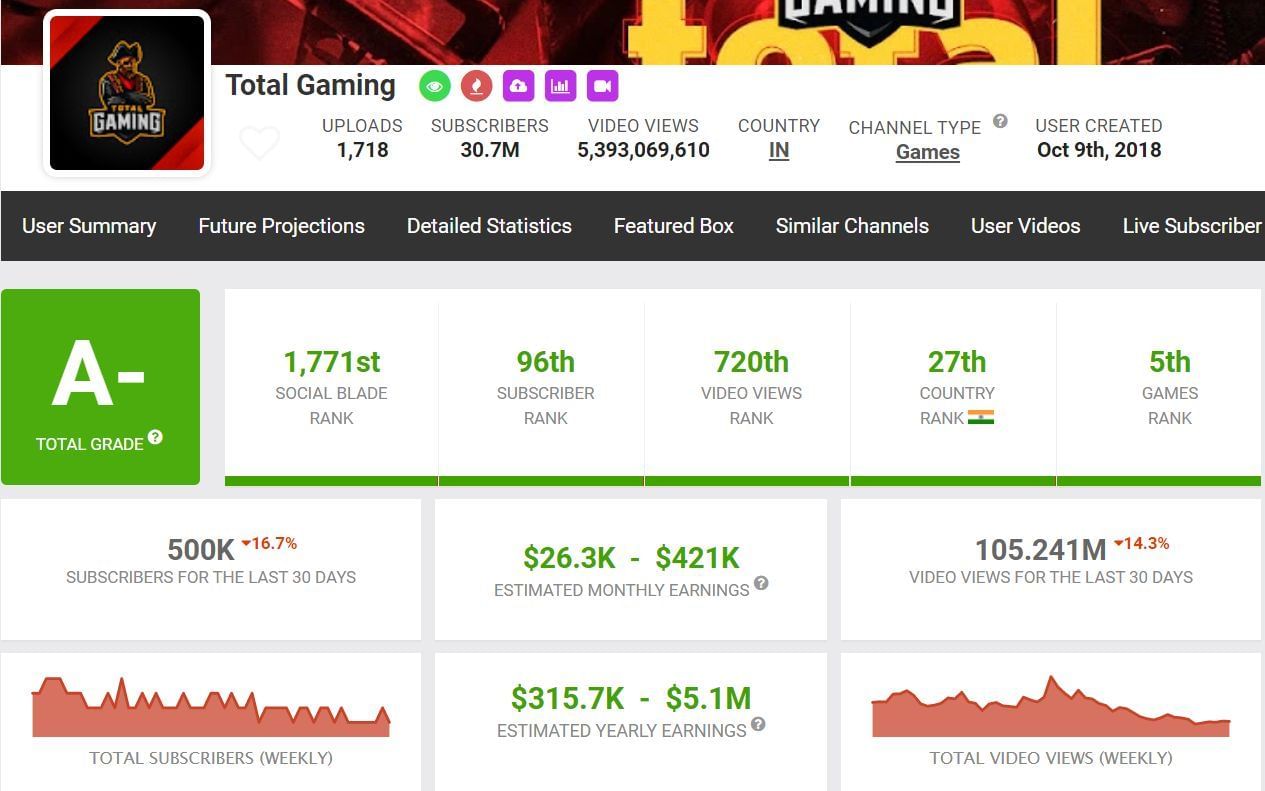Image resolution: width=1265 pixels, height=791 pixels.
Task: Open the User Videos tab
Action: click(x=1025, y=226)
